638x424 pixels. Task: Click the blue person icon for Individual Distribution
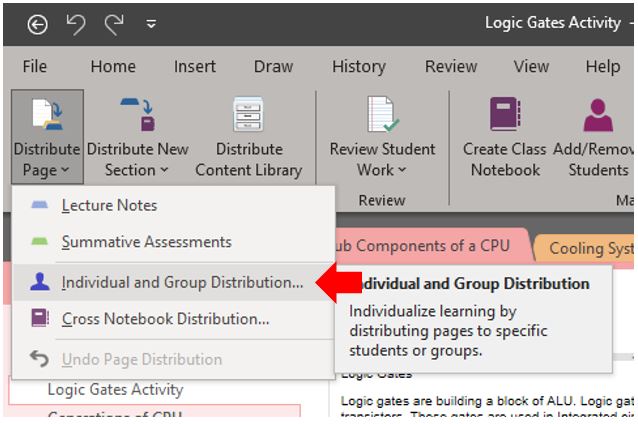[x=40, y=282]
